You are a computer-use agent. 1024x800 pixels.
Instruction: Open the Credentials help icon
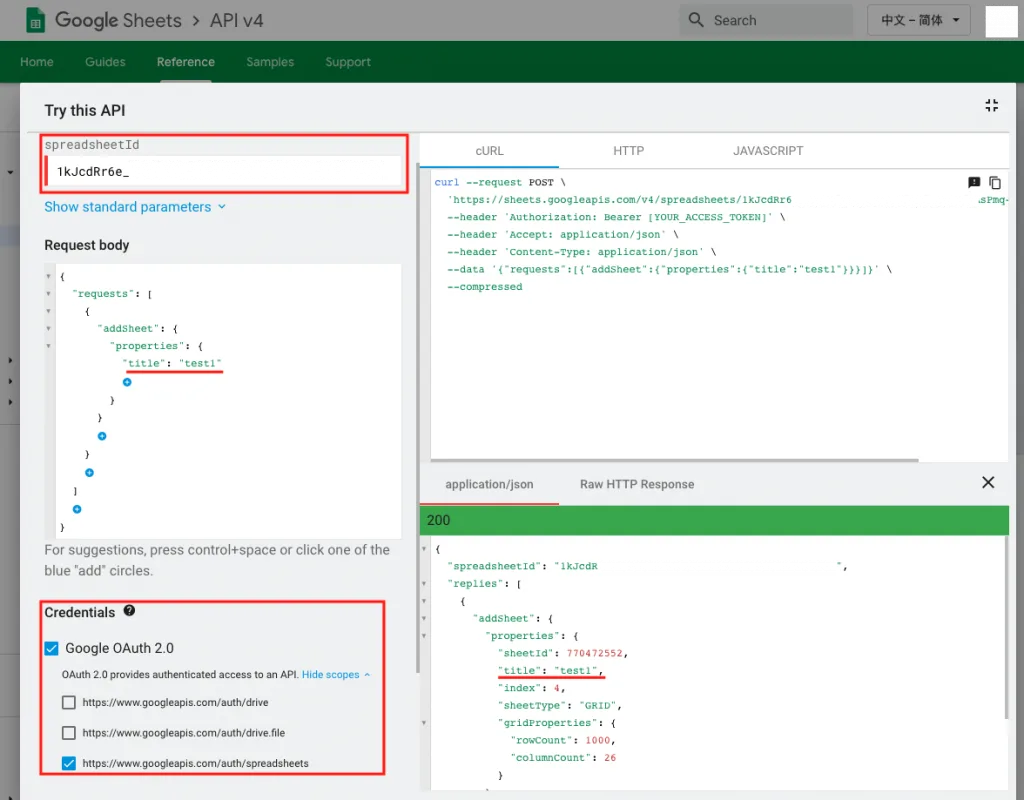tap(129, 611)
